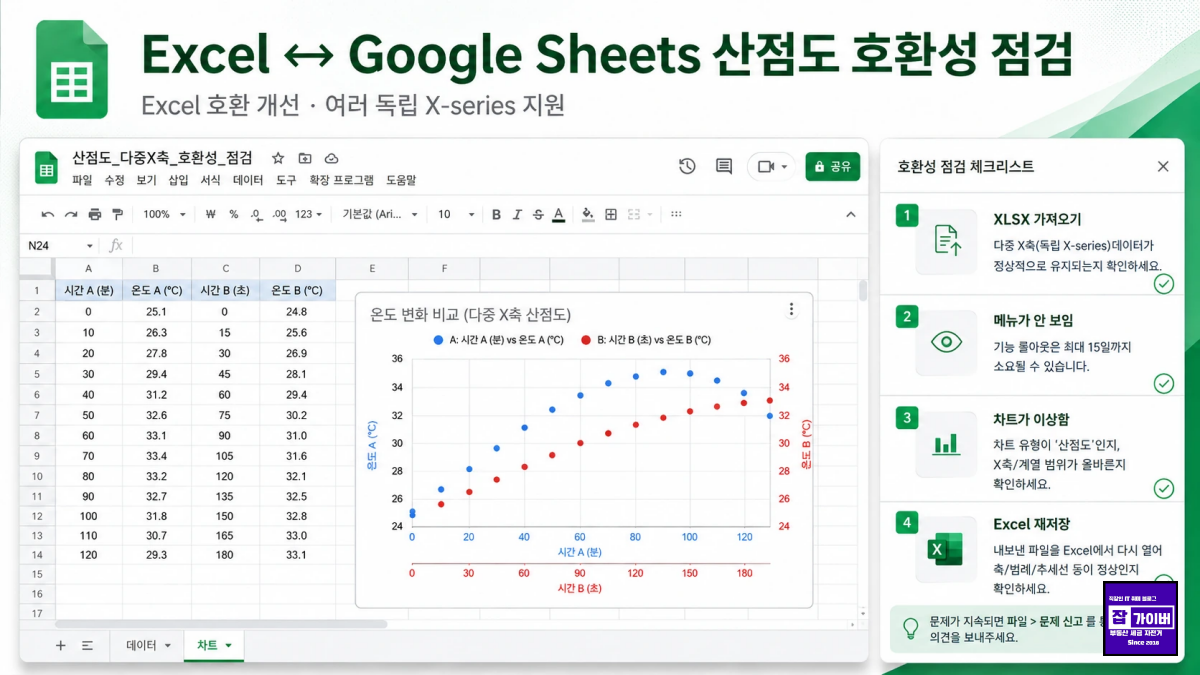1200x675 pixels.
Task: Open the 삽입 menu
Action: tap(178, 180)
